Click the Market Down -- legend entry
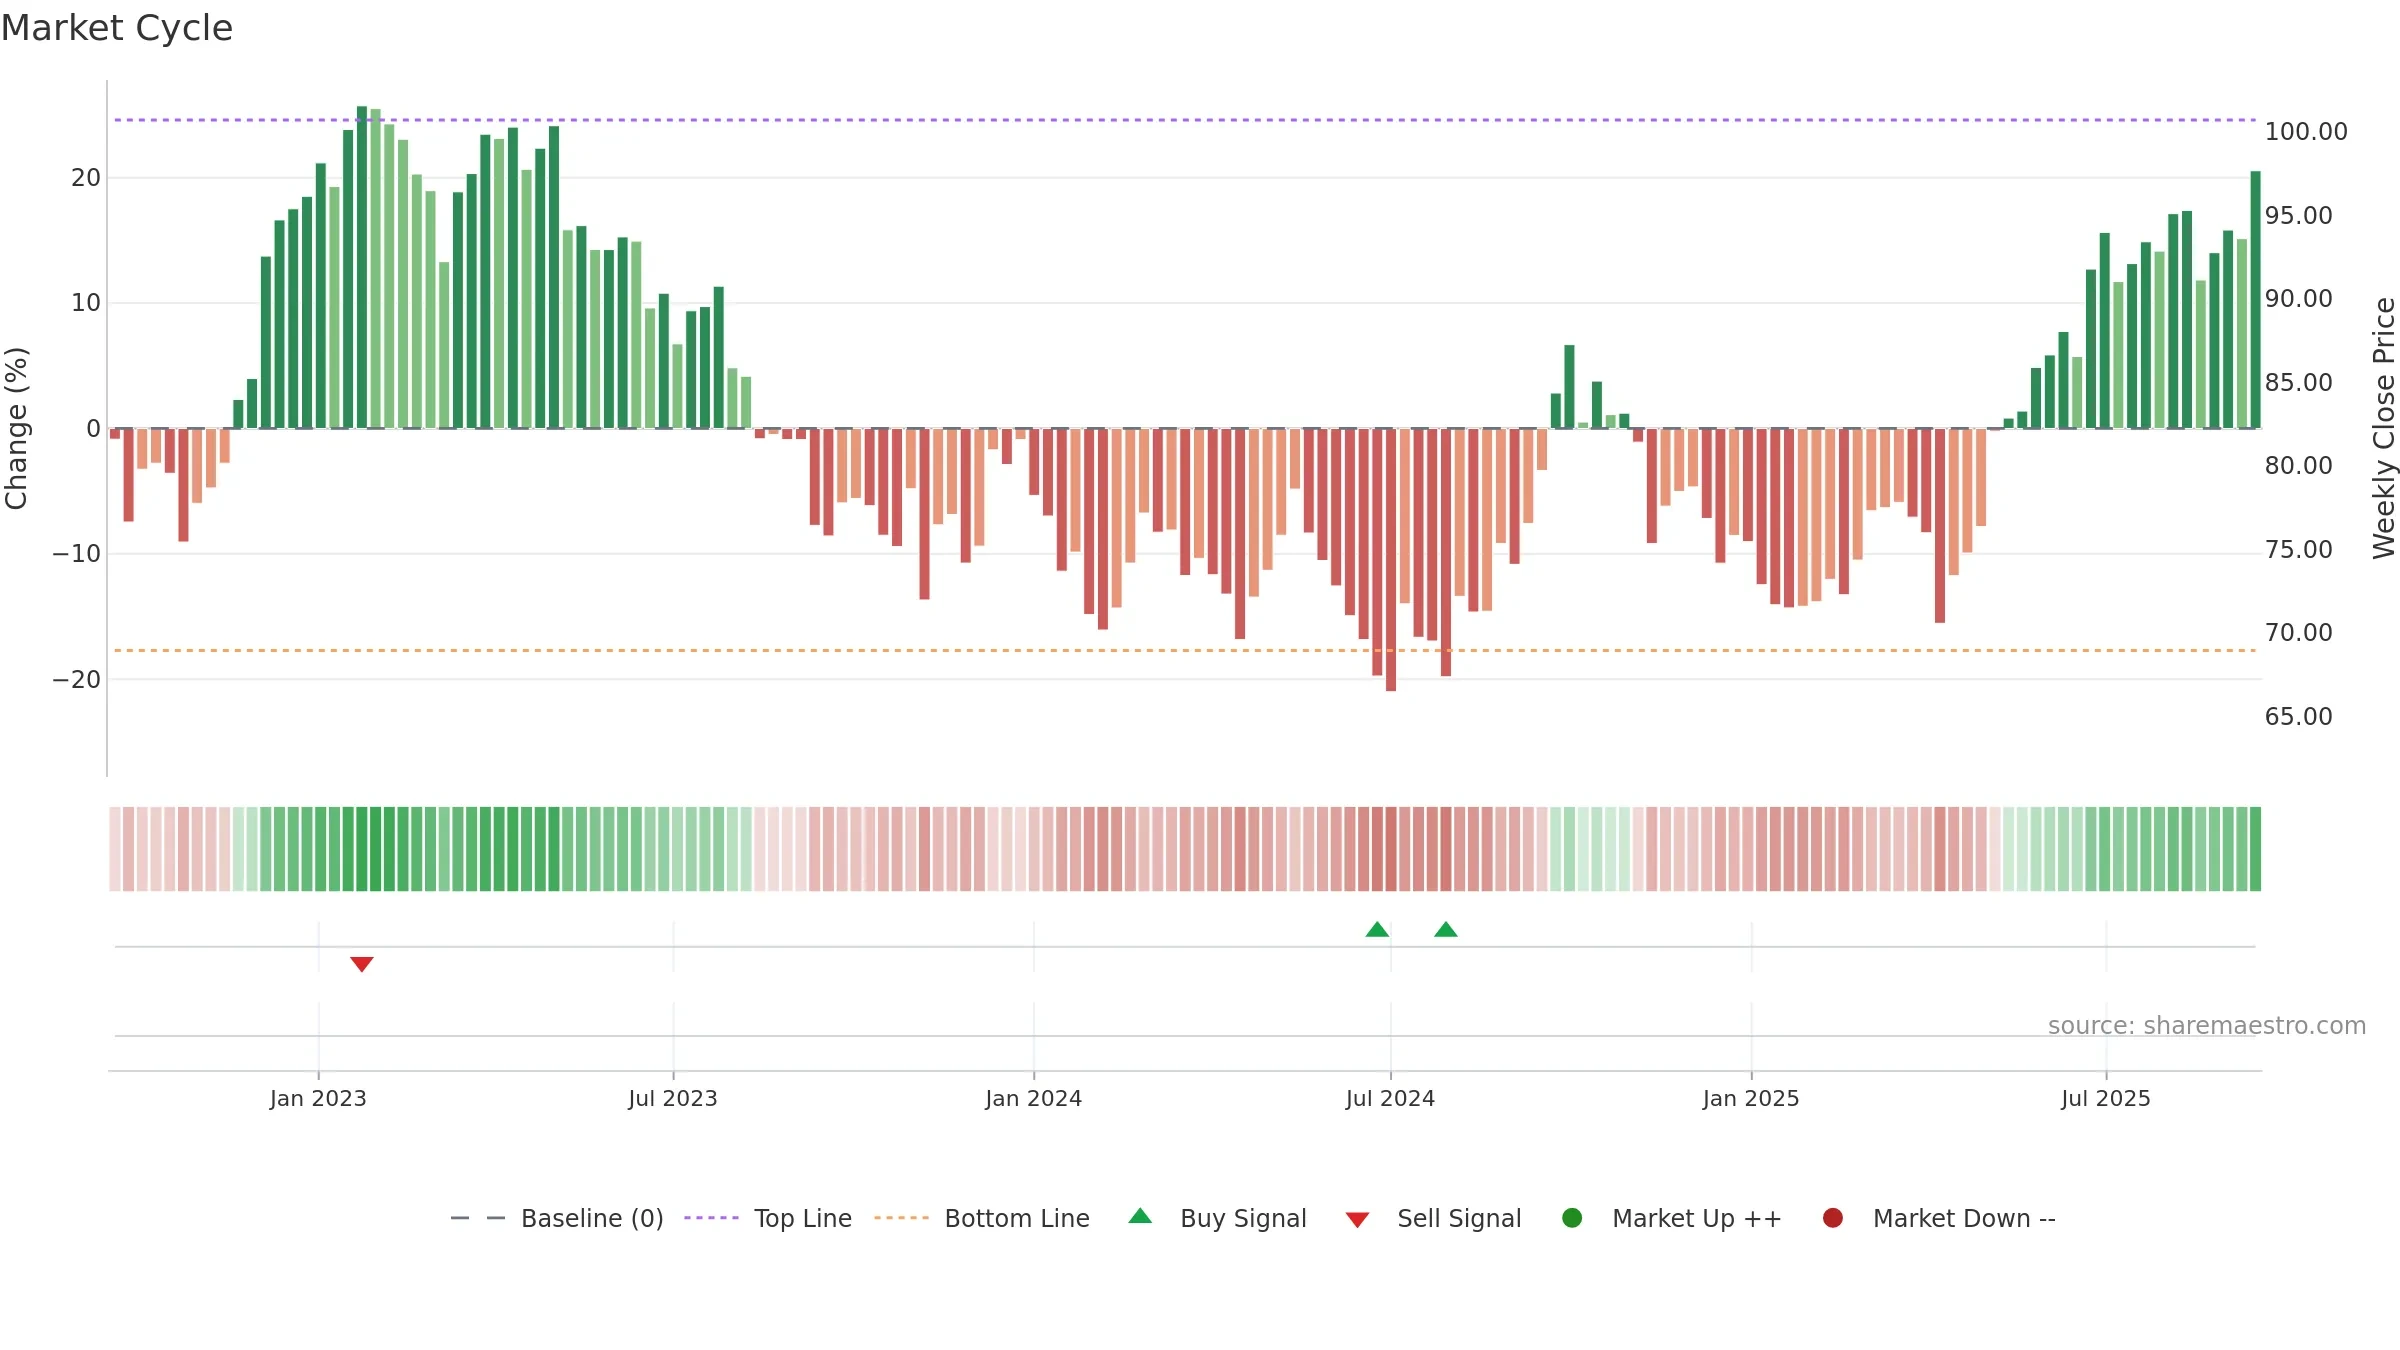Viewport: 2400px width, 1350px height. (1939, 1218)
